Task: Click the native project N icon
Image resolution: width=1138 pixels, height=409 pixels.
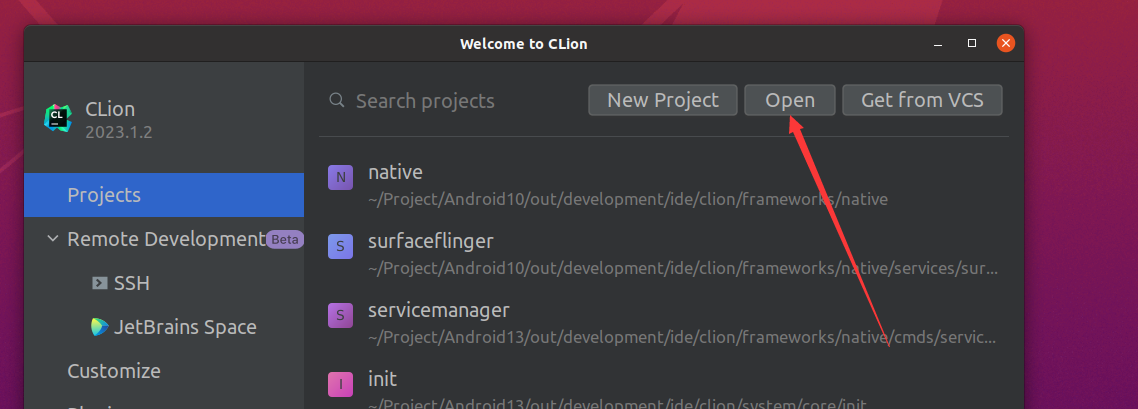Action: (340, 177)
